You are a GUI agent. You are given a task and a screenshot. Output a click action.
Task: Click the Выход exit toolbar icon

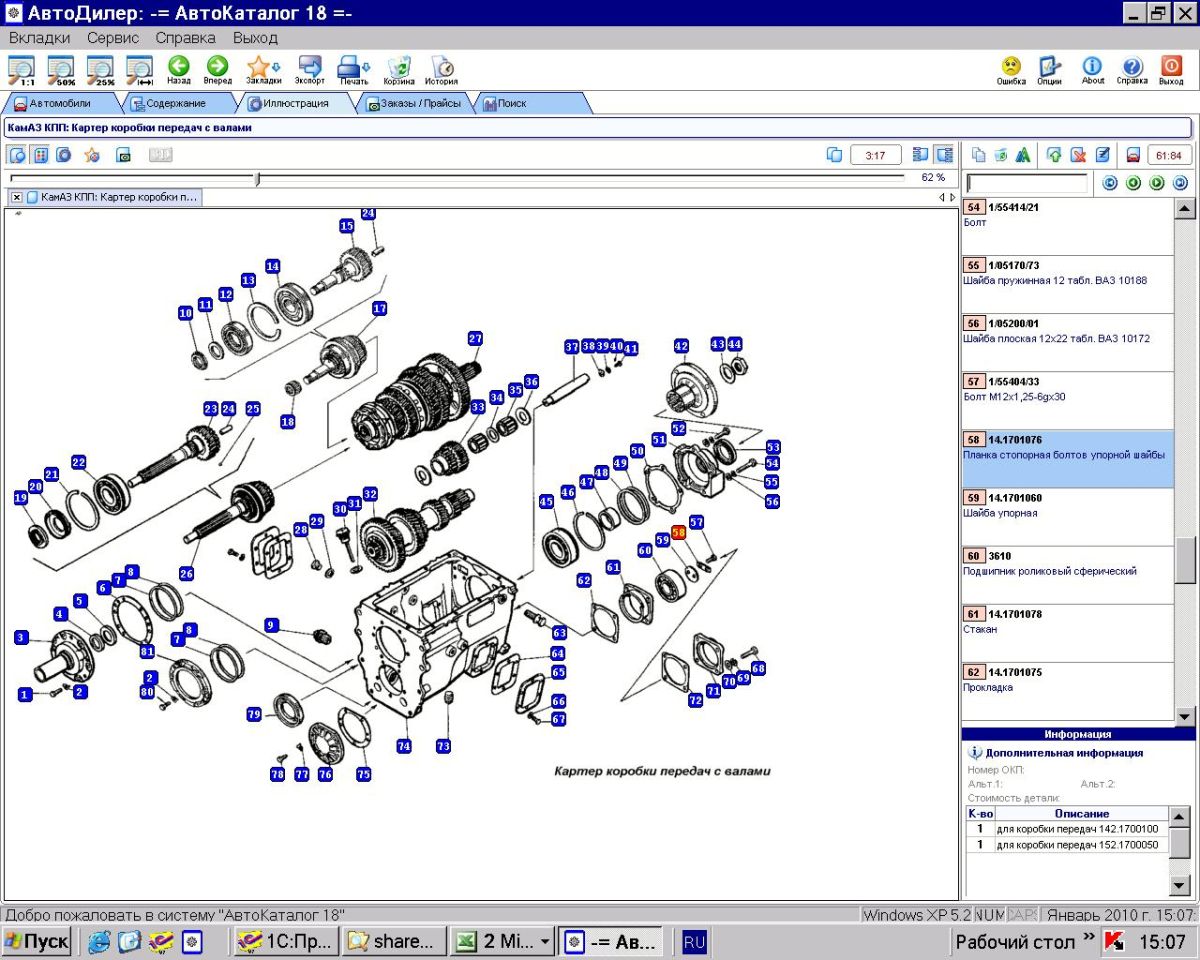pyautogui.click(x=1171, y=70)
